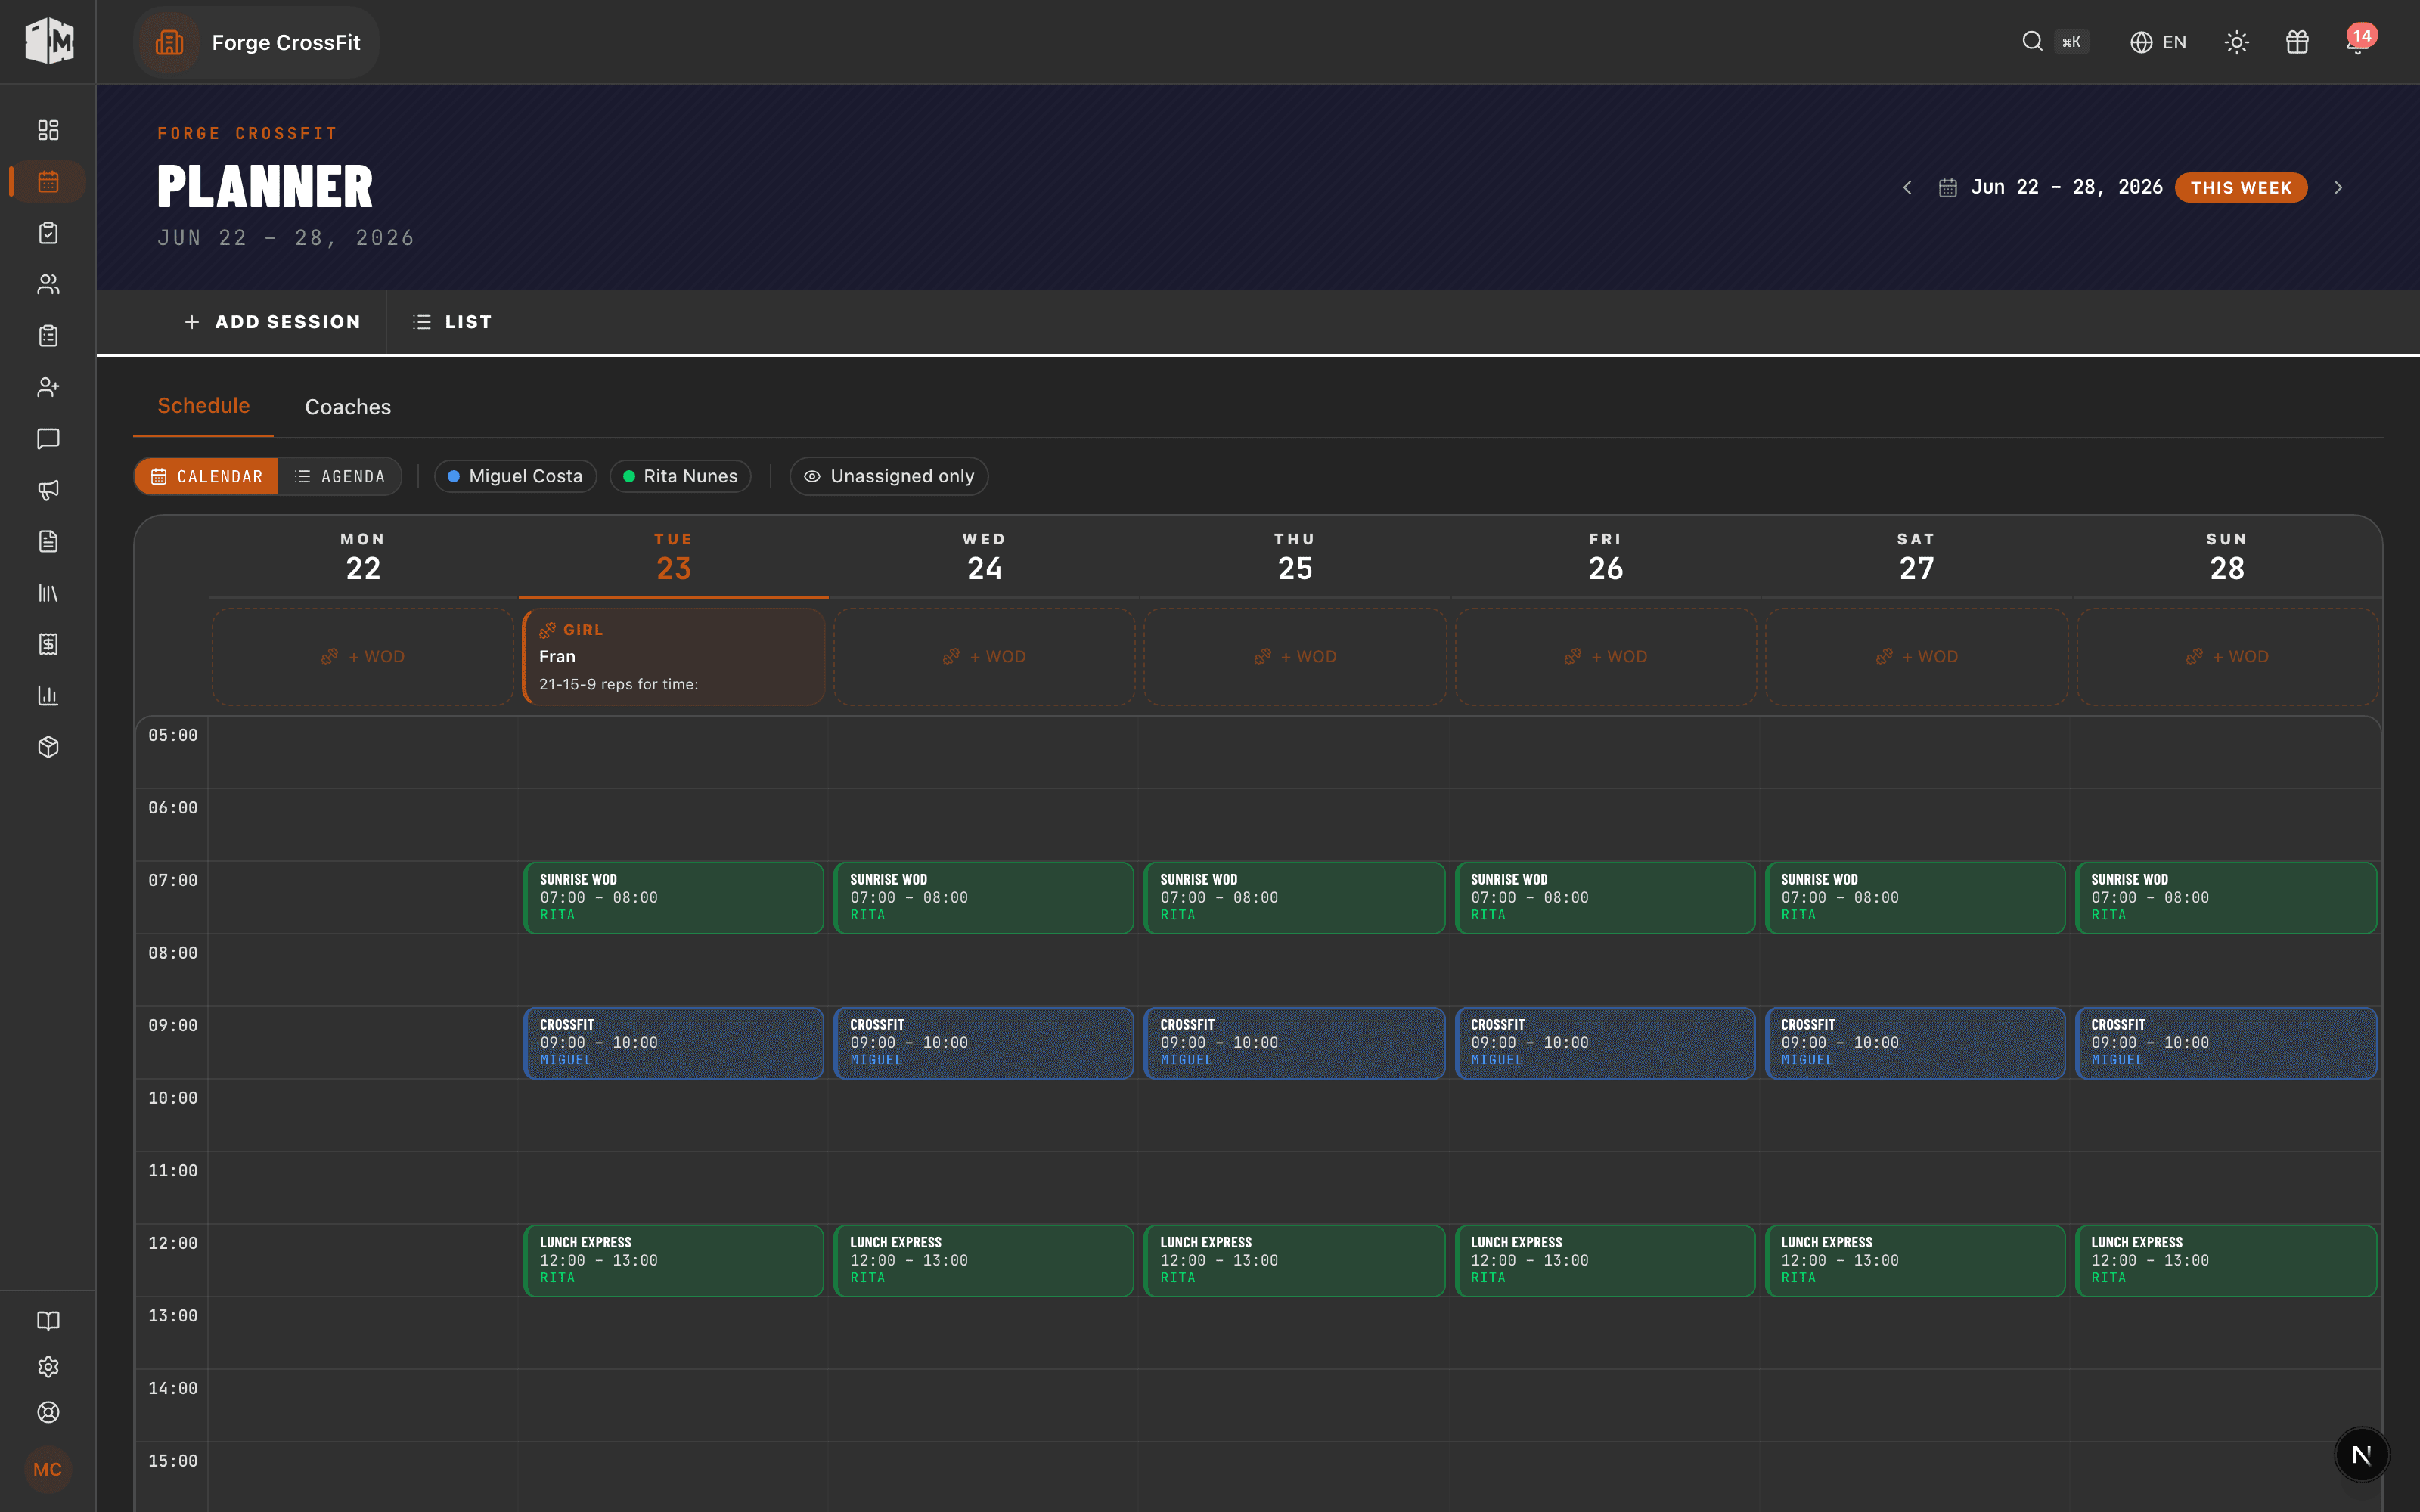Viewport: 2420px width, 1512px height.
Task: Click the round N button at bottom right
Action: click(2361, 1455)
